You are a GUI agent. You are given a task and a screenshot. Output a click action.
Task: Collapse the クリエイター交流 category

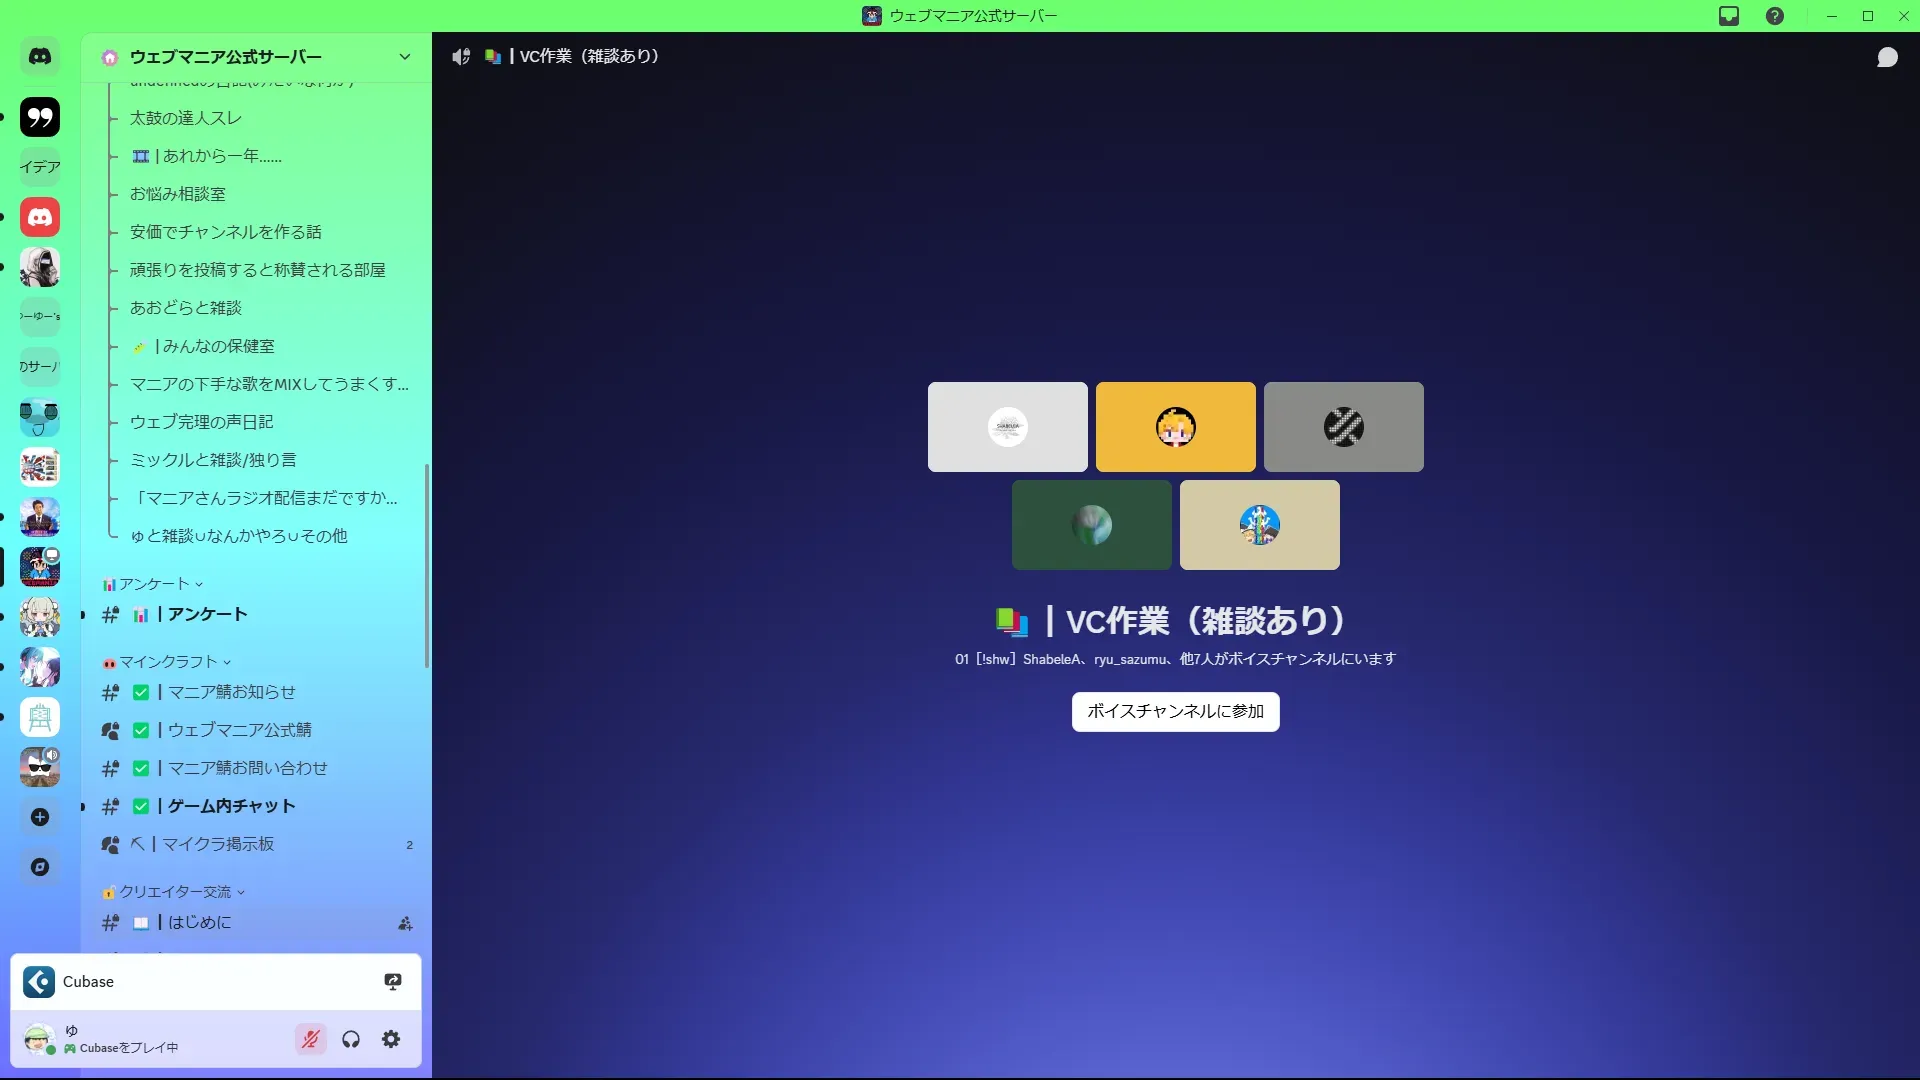[x=175, y=892]
